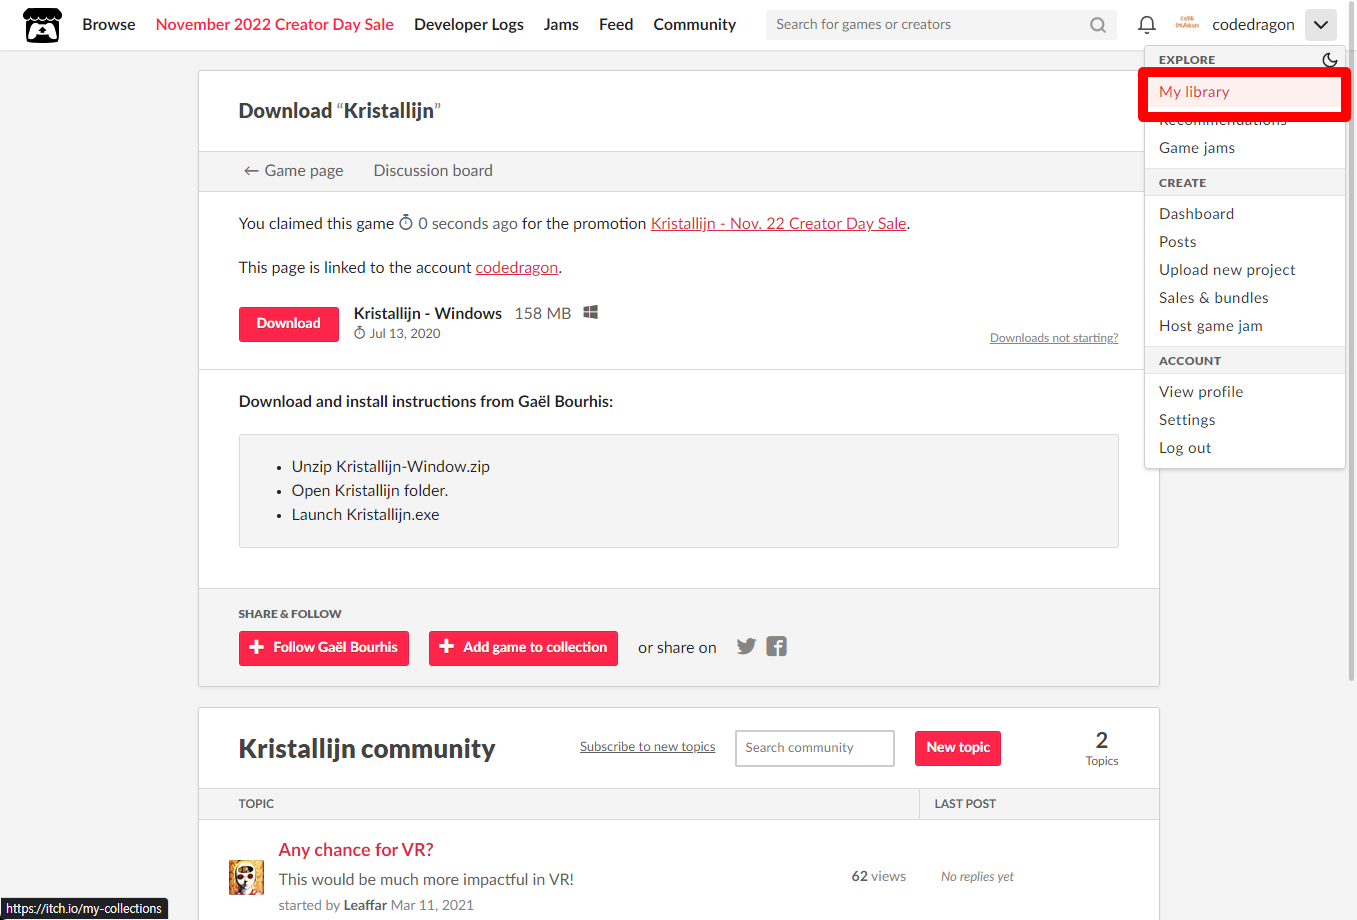Open the notifications bell
Image resolution: width=1357 pixels, height=920 pixels.
(1147, 25)
